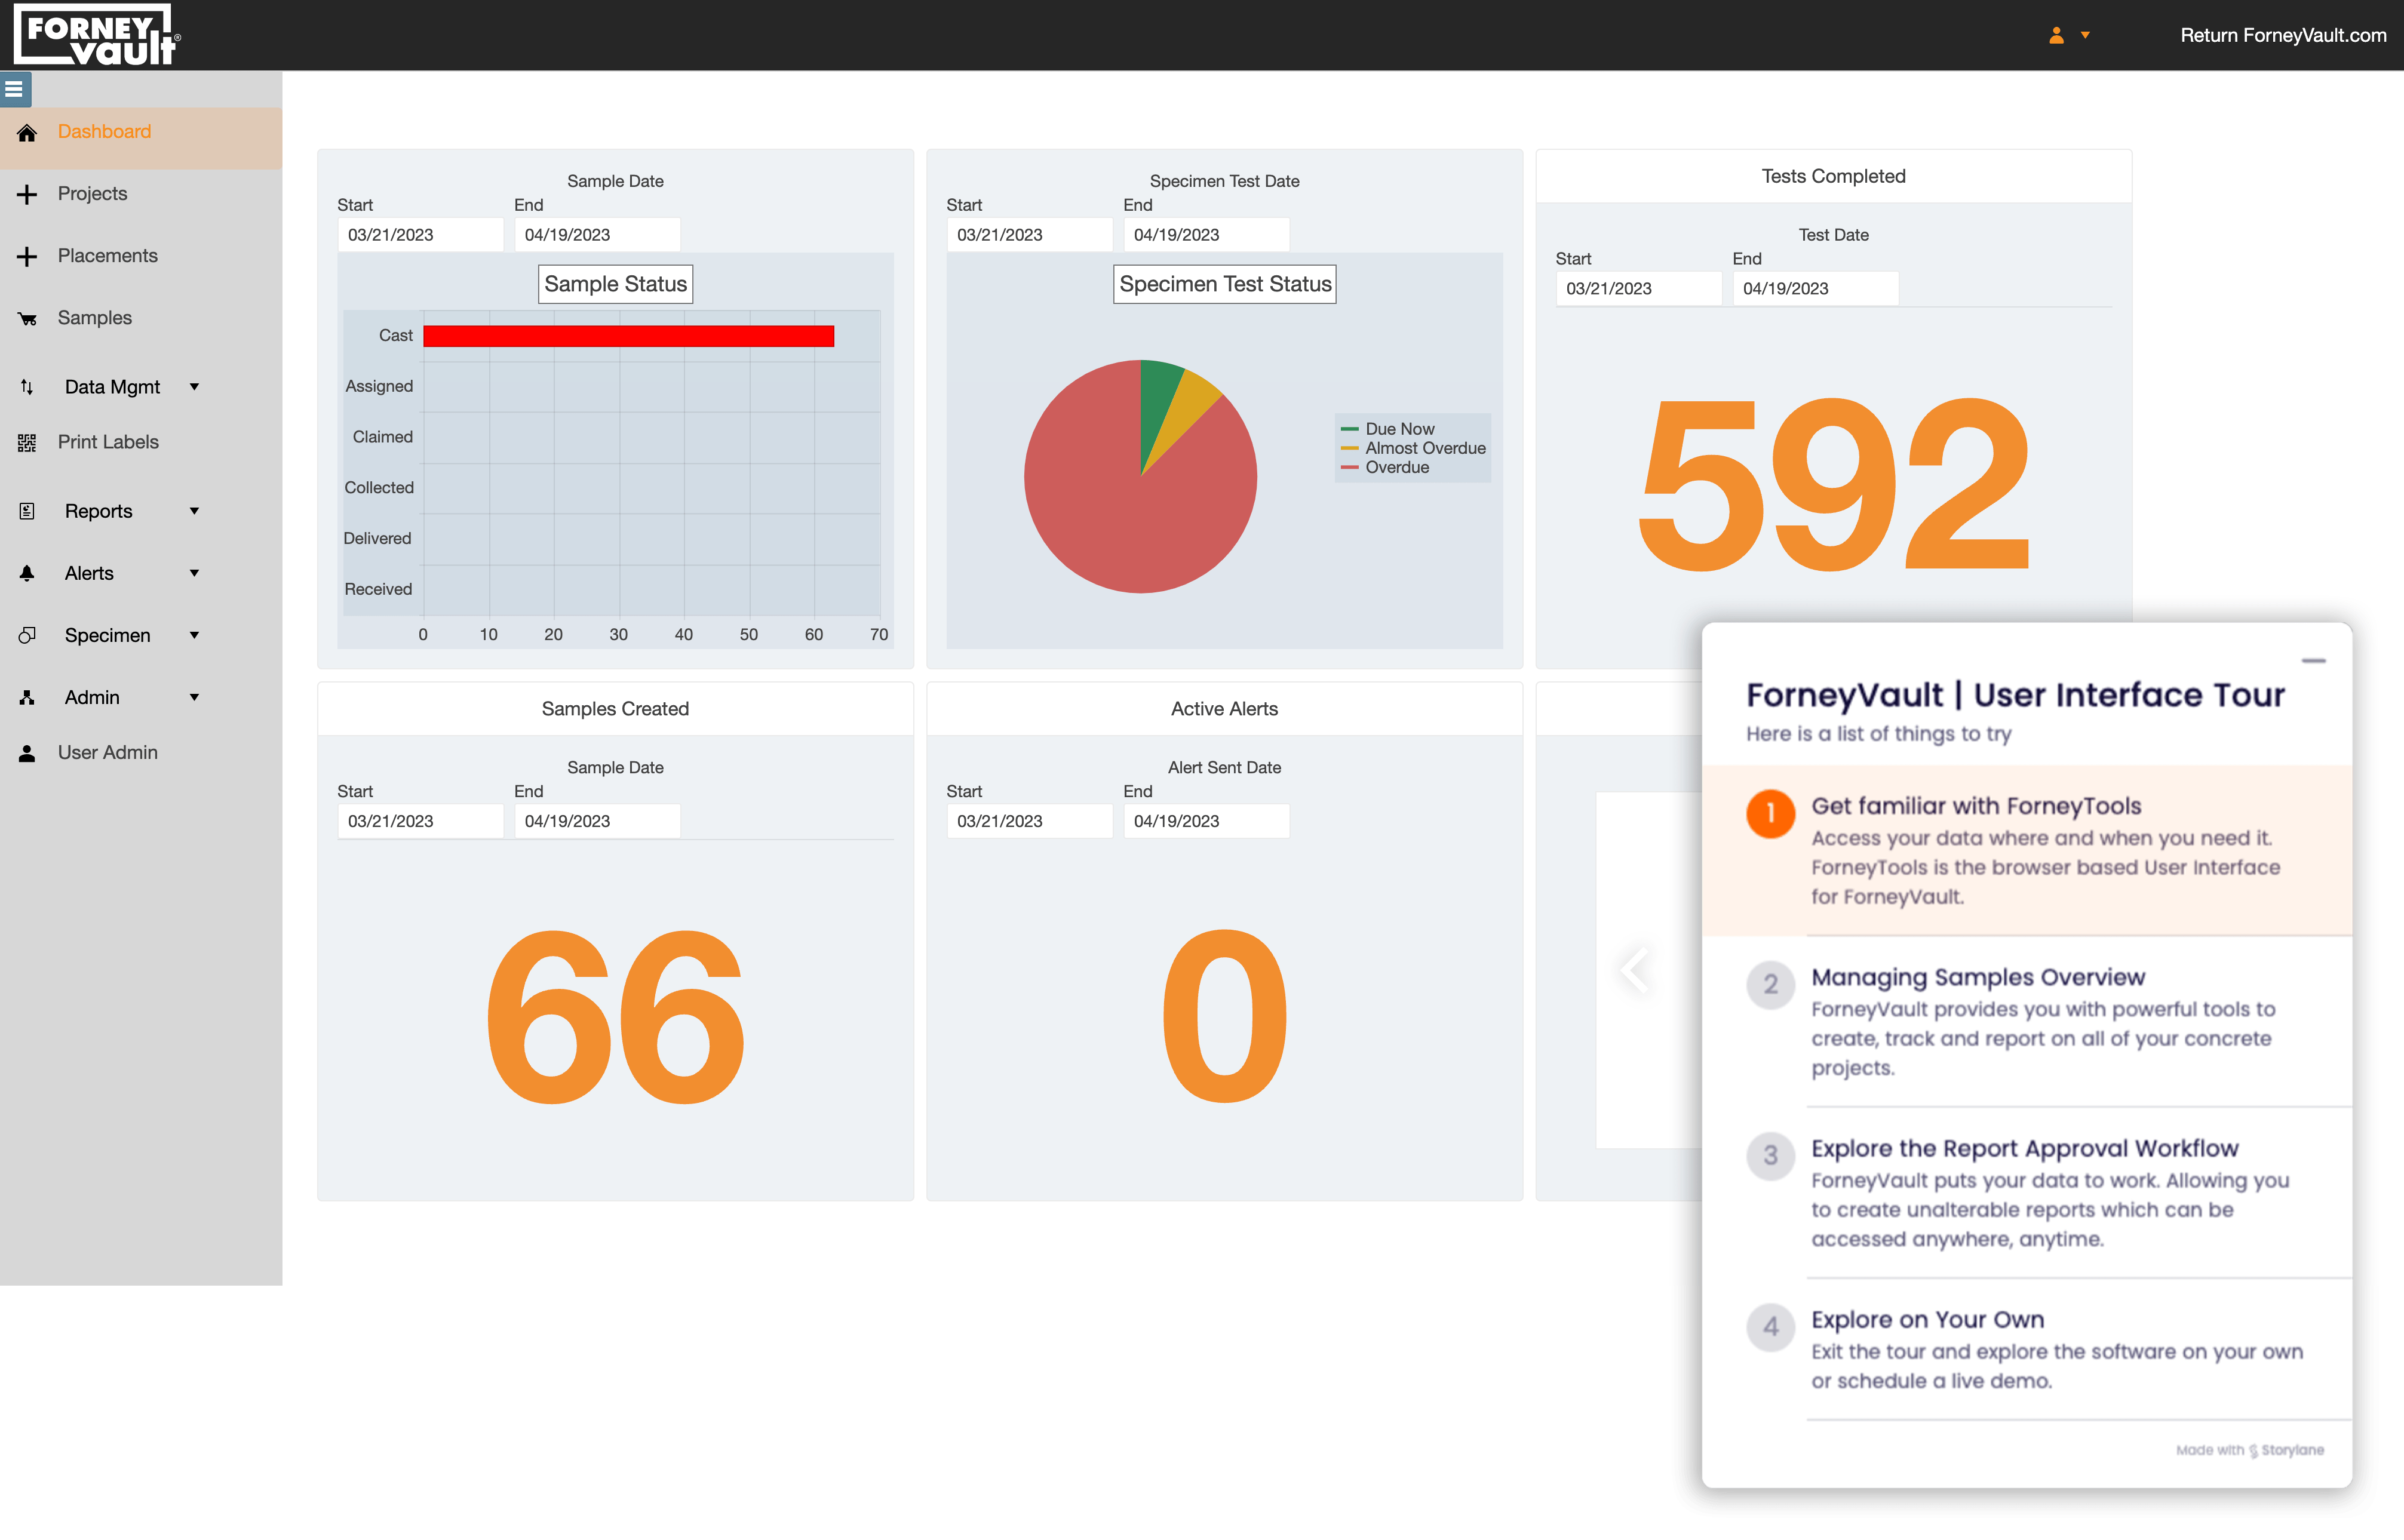Click the Alerts bell icon

click(27, 573)
